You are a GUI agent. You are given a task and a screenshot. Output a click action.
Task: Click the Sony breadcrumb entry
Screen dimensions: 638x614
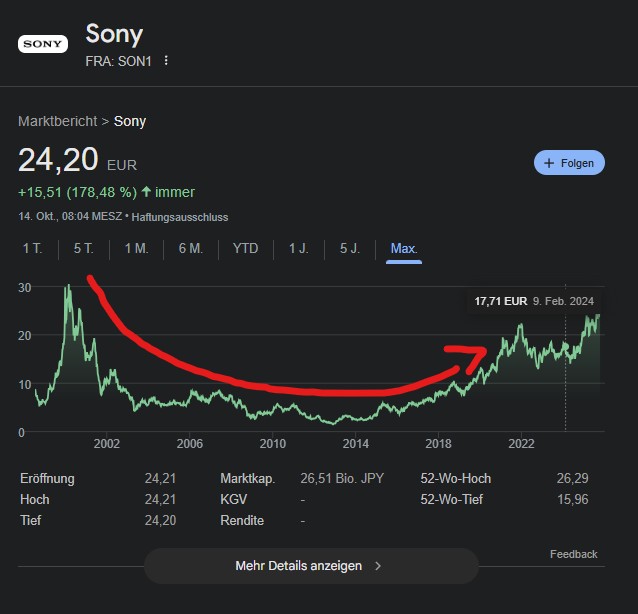(x=130, y=121)
